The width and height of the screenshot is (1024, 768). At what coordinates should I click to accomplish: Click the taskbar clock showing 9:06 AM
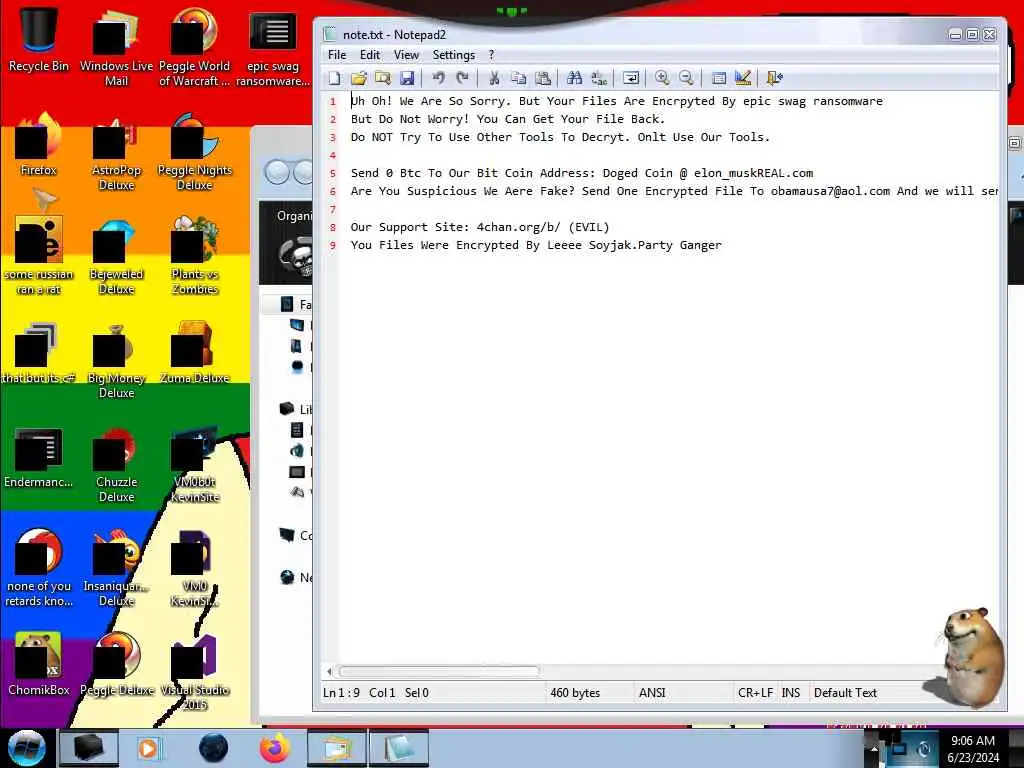point(973,749)
